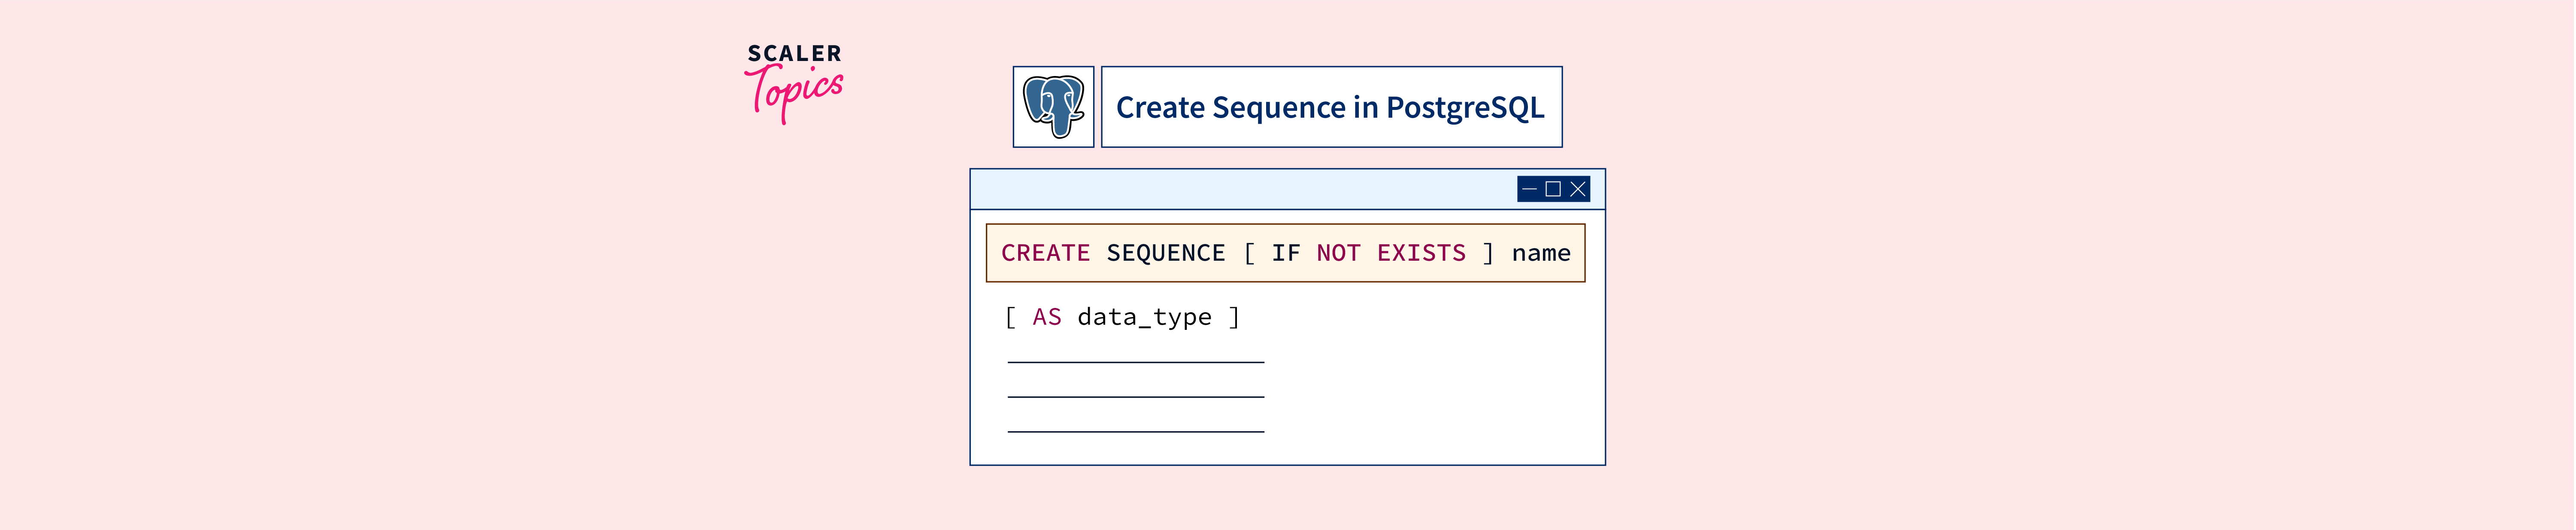Click the Create Sequence in PostgreSQL title

(1330, 107)
